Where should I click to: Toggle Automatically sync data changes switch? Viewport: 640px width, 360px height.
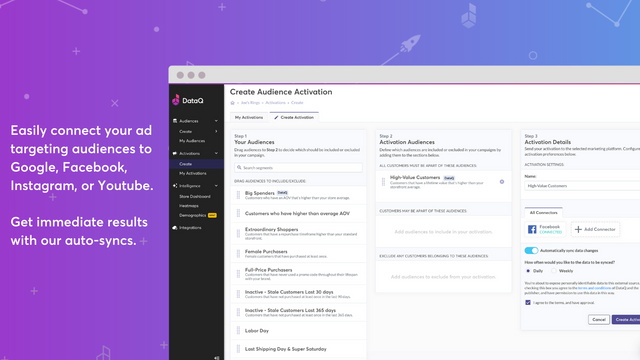coord(531,250)
